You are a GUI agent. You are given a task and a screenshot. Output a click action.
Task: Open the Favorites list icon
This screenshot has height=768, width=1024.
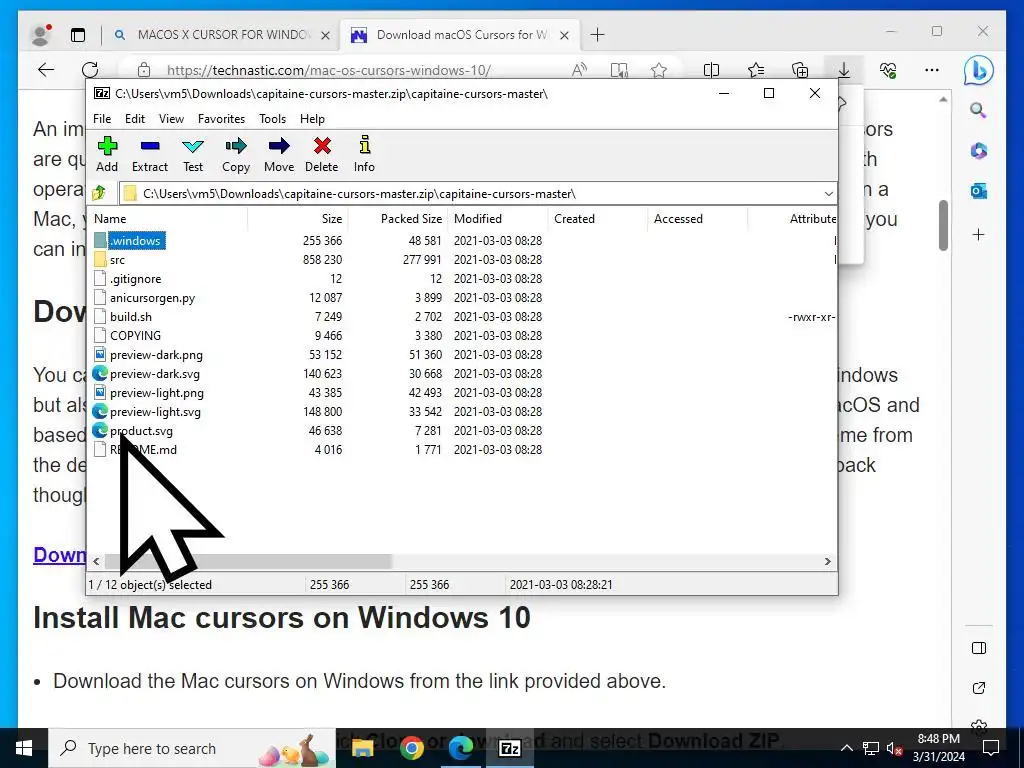[x=756, y=70]
